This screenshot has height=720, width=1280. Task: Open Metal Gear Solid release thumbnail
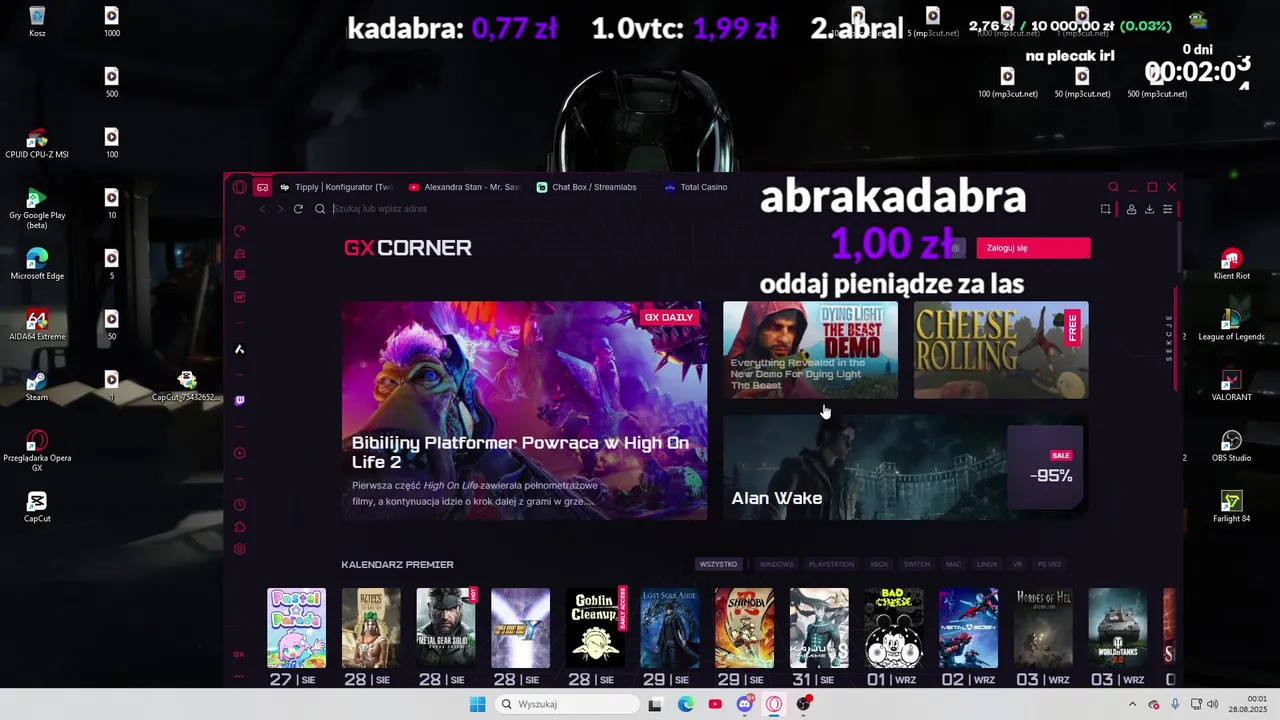click(446, 628)
